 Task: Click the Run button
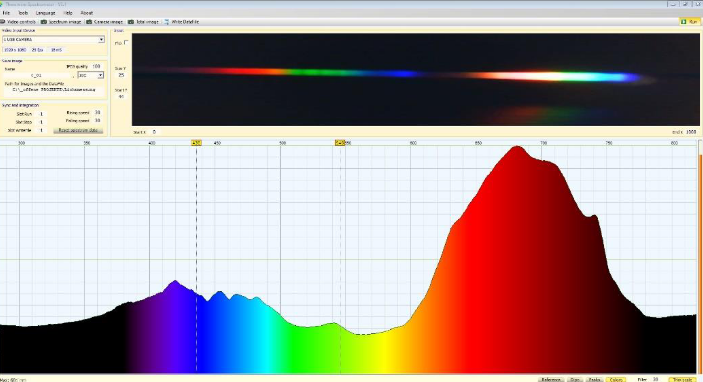pyautogui.click(x=690, y=22)
